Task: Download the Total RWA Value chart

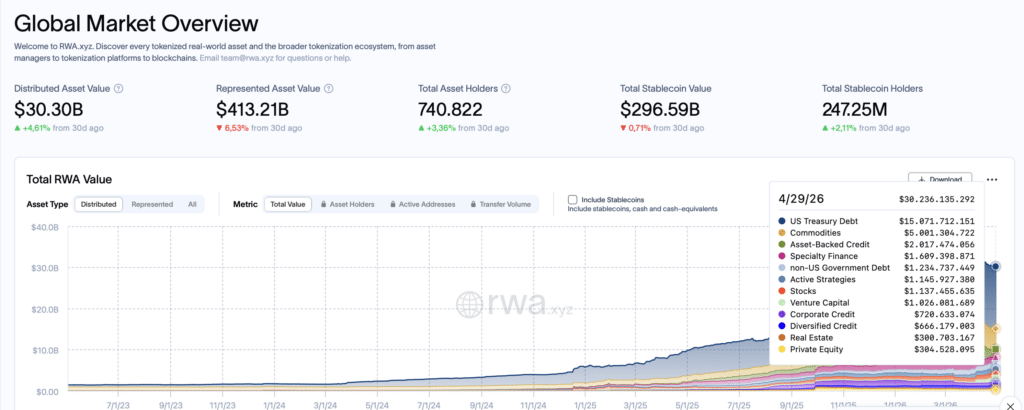Action: click(940, 180)
